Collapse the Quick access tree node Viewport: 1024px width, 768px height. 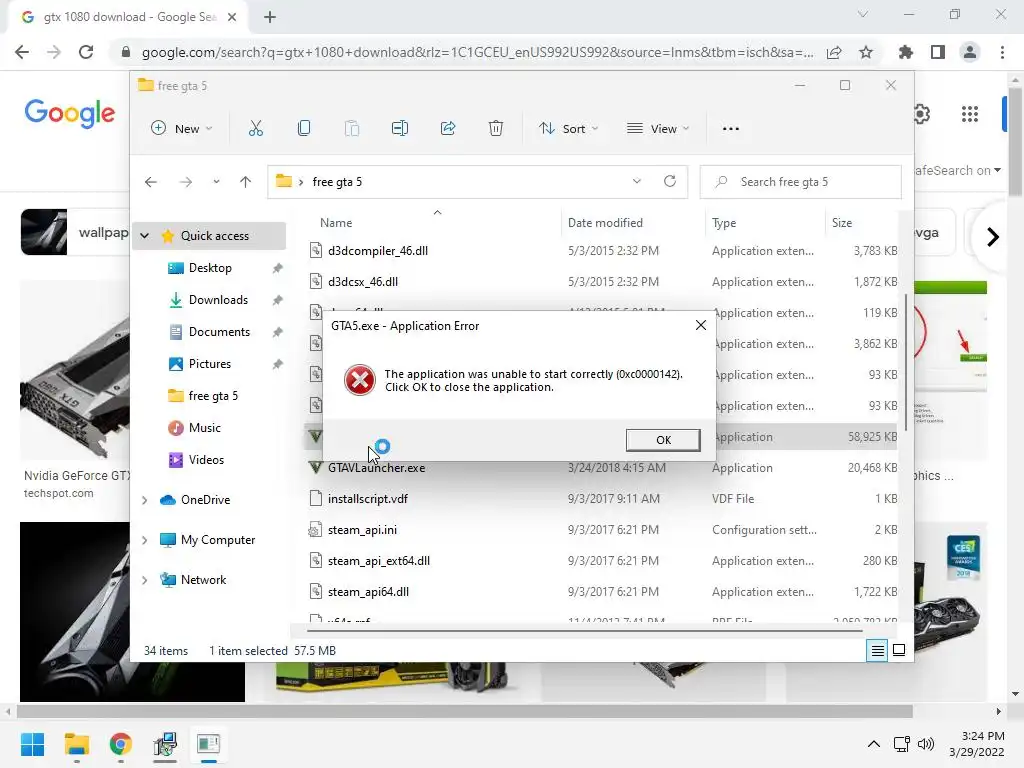coord(144,236)
